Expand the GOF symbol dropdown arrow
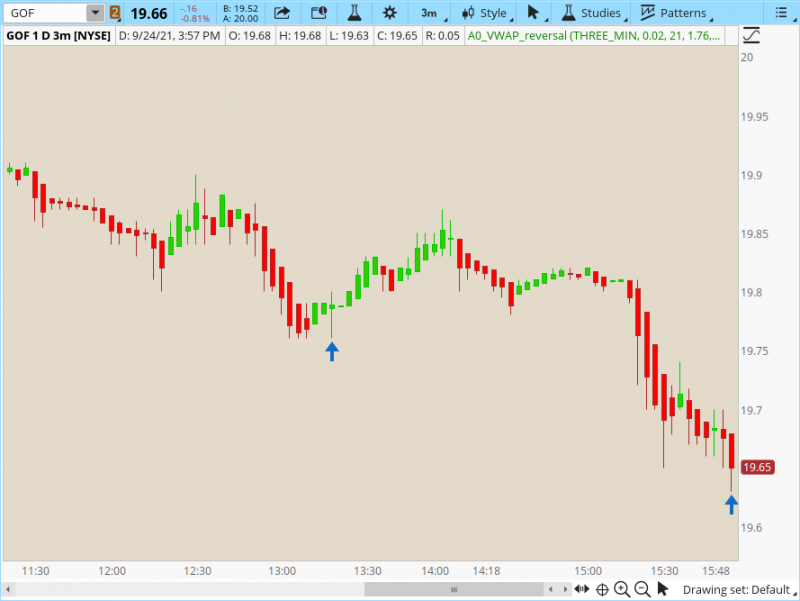800x601 pixels. pyautogui.click(x=94, y=13)
